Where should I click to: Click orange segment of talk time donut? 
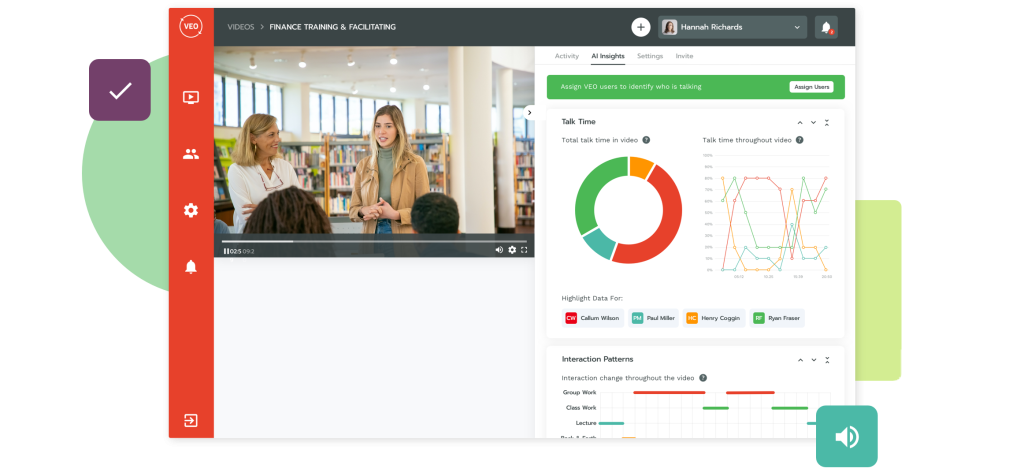coord(641,167)
